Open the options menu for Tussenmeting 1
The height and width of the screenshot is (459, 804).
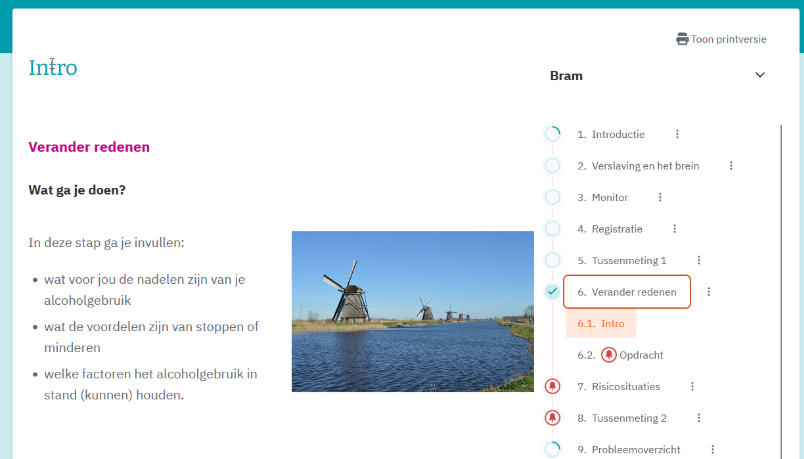coord(699,261)
